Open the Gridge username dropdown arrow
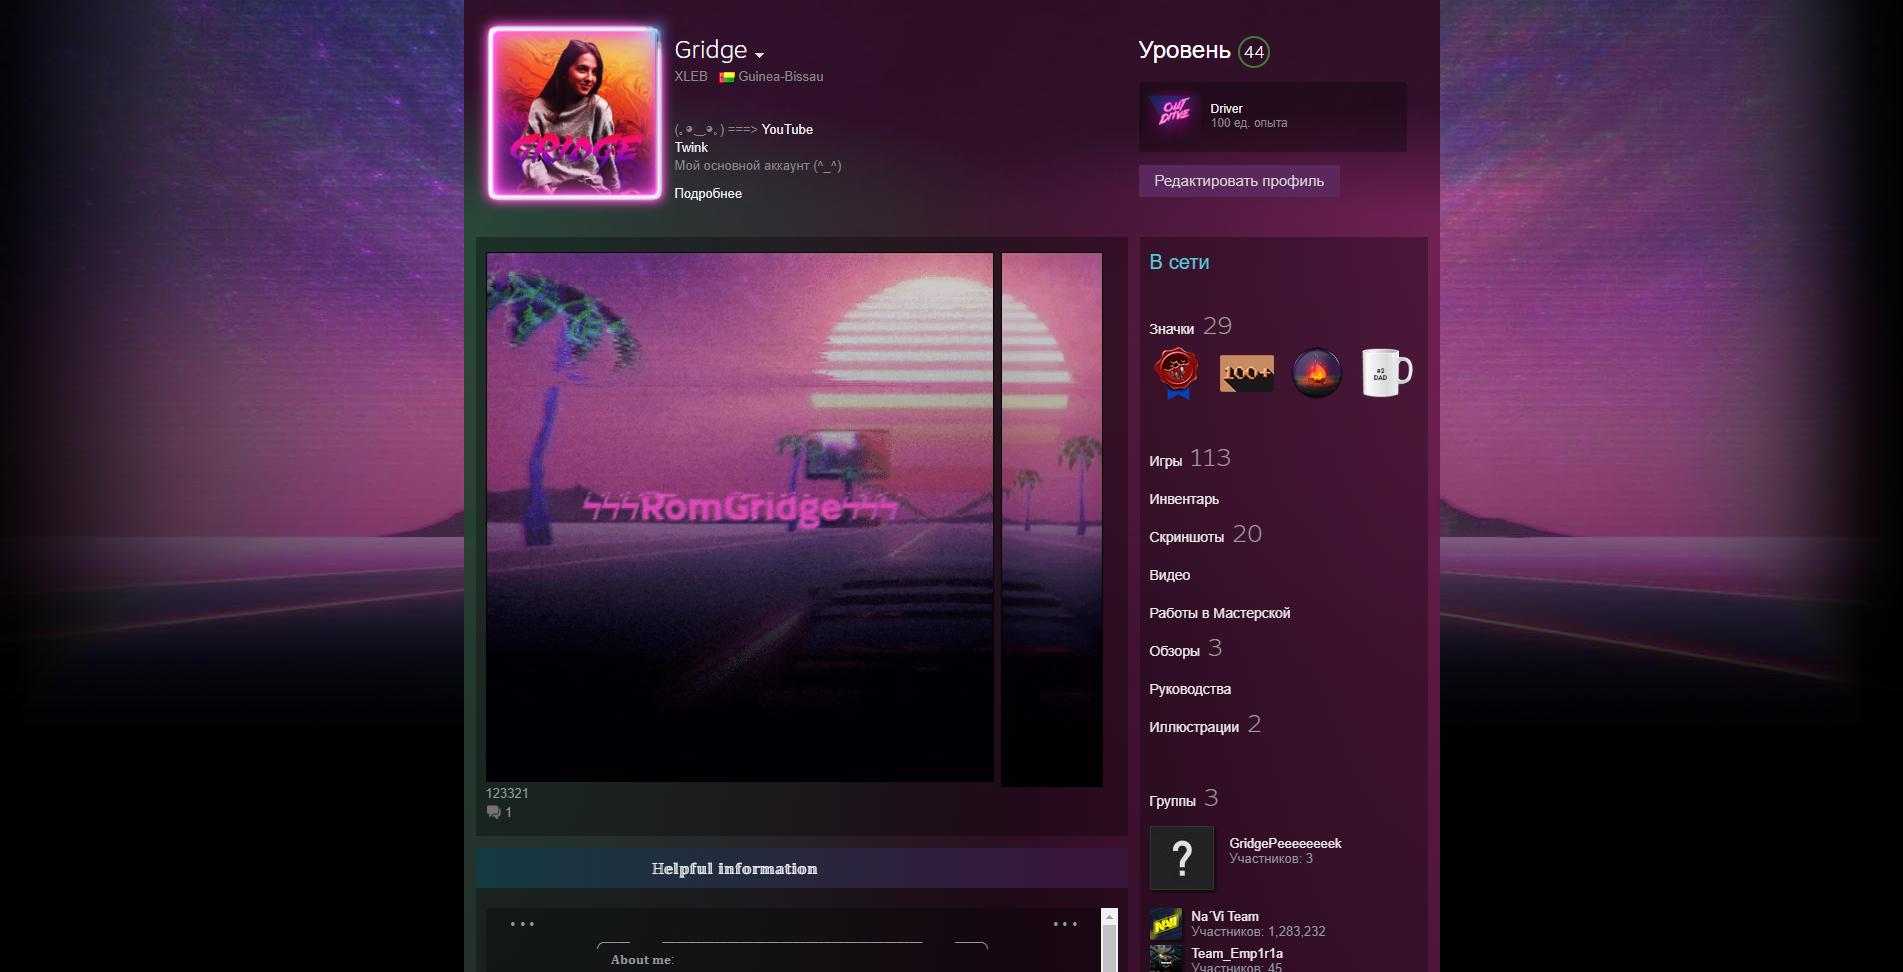1903x972 pixels. [x=760, y=55]
